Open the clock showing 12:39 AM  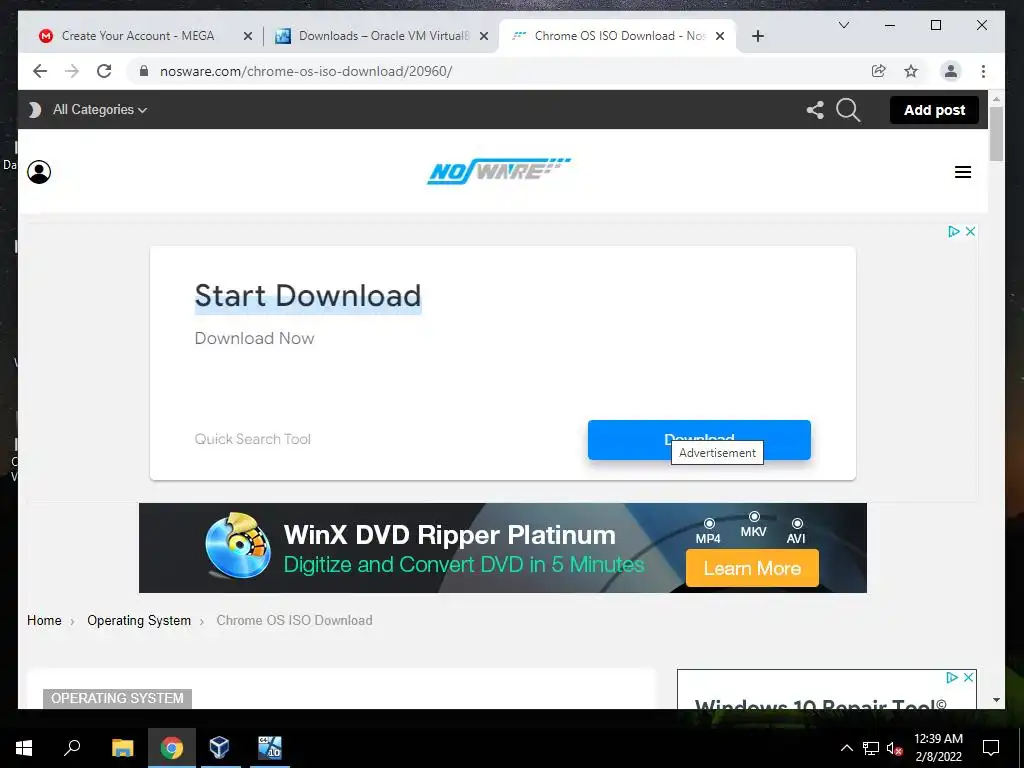tap(938, 748)
